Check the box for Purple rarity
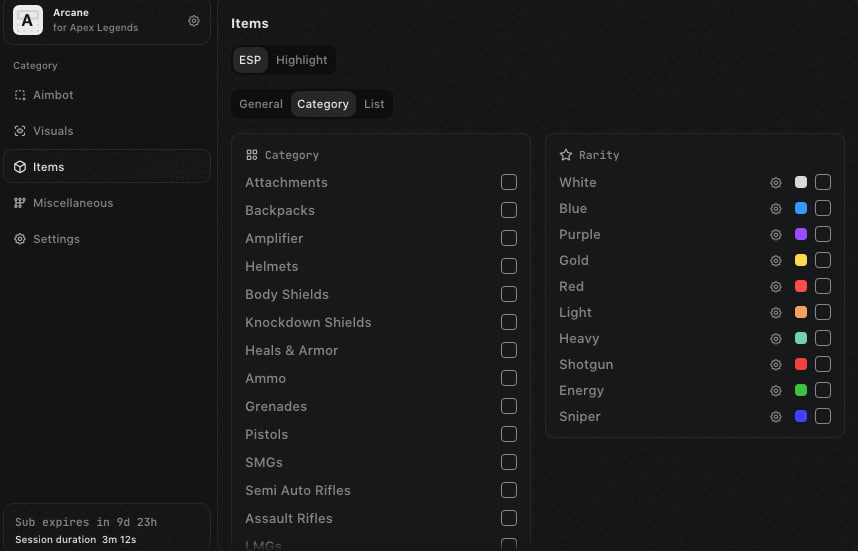 click(x=823, y=234)
